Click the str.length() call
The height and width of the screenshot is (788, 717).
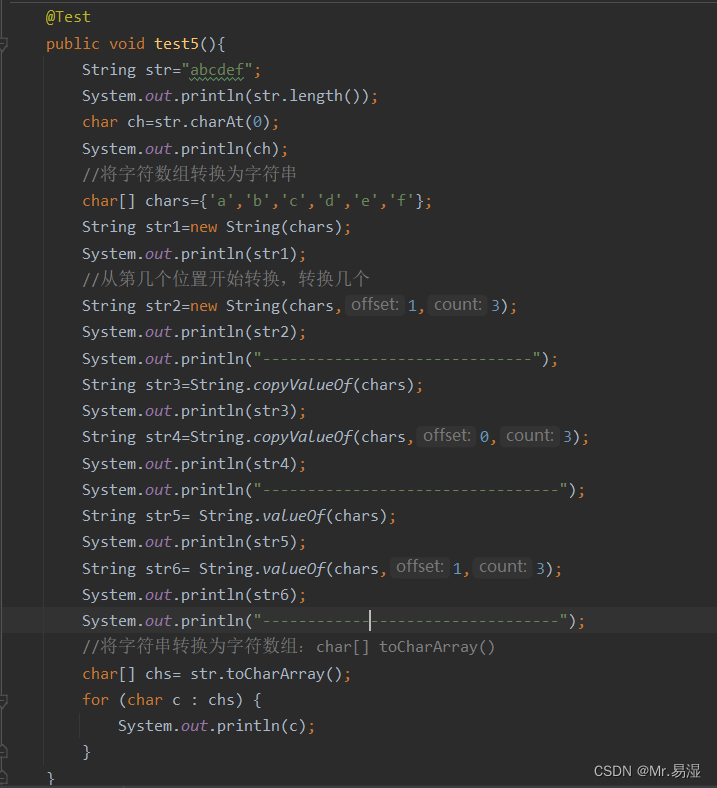point(311,96)
